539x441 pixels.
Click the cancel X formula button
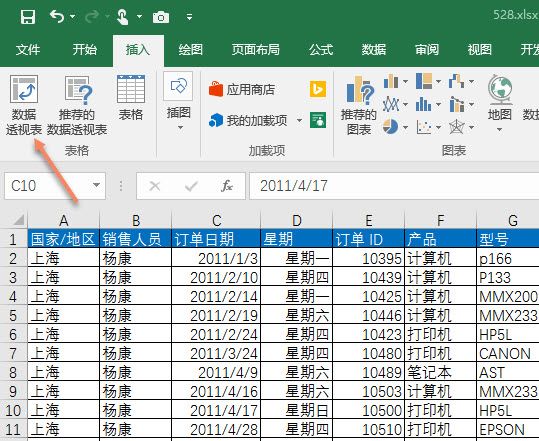click(x=155, y=186)
